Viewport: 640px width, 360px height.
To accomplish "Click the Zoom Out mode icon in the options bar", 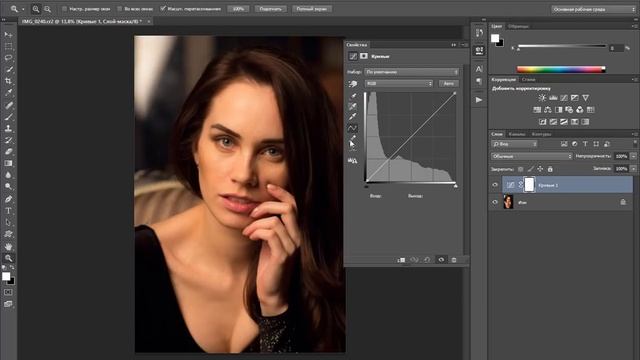I will 47,9.
